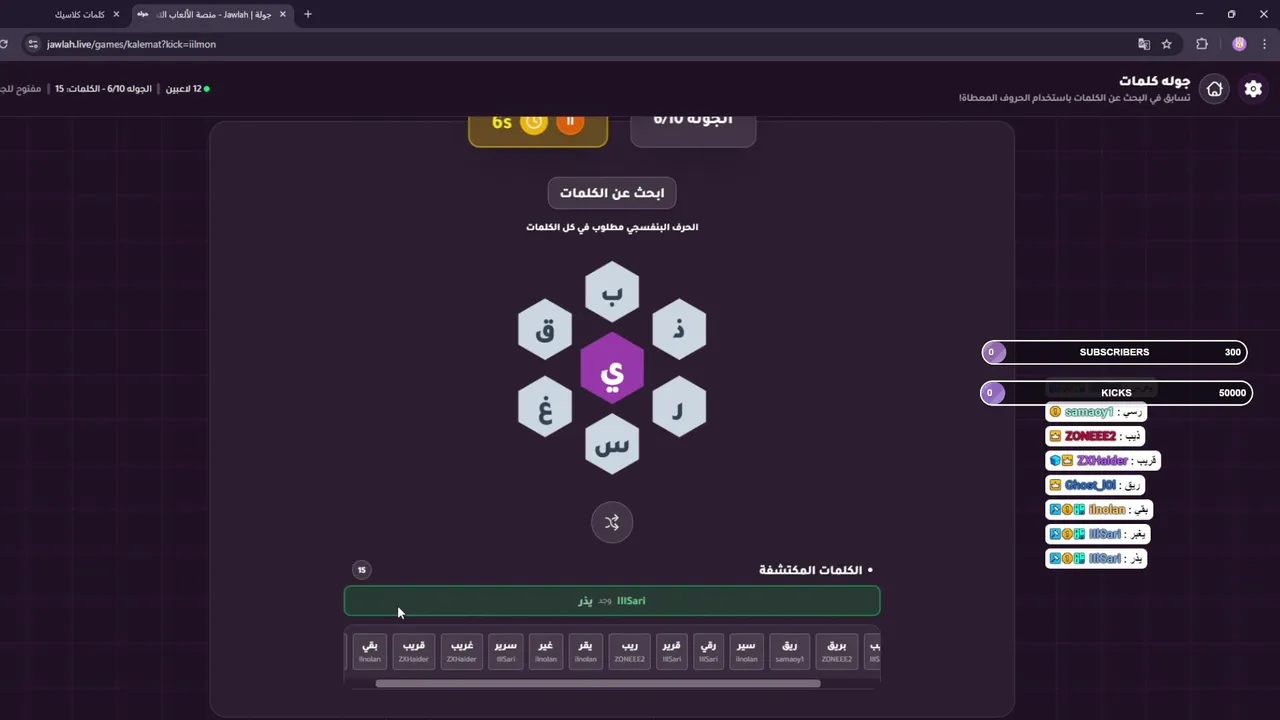Image resolution: width=1280 pixels, height=720 pixels.
Task: Click the shuffle letters button
Action: (x=612, y=522)
